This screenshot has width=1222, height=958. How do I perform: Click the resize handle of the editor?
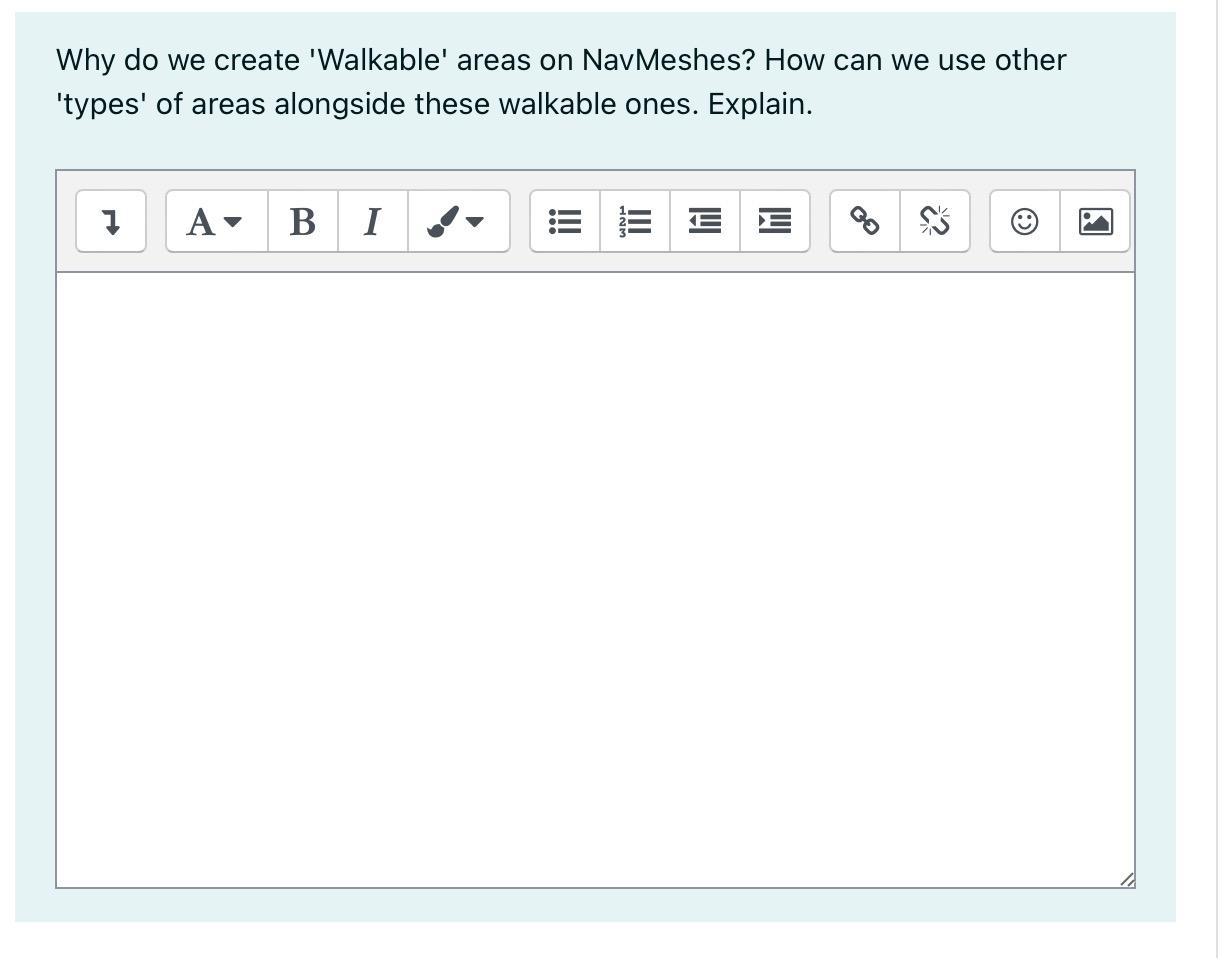[1128, 878]
